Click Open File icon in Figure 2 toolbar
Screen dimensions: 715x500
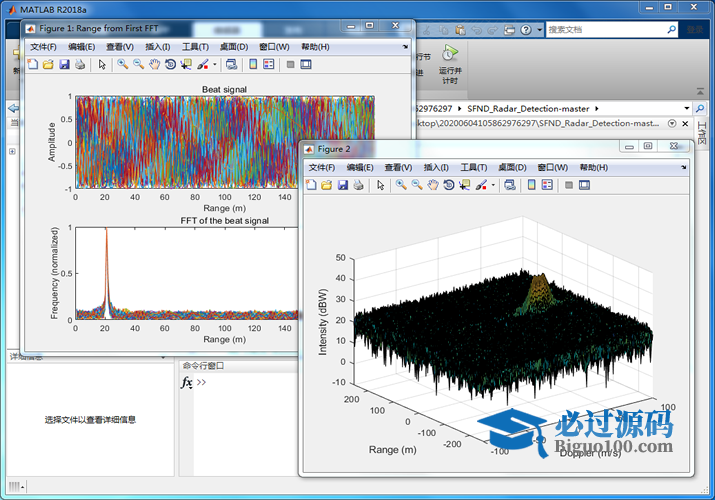pos(326,185)
